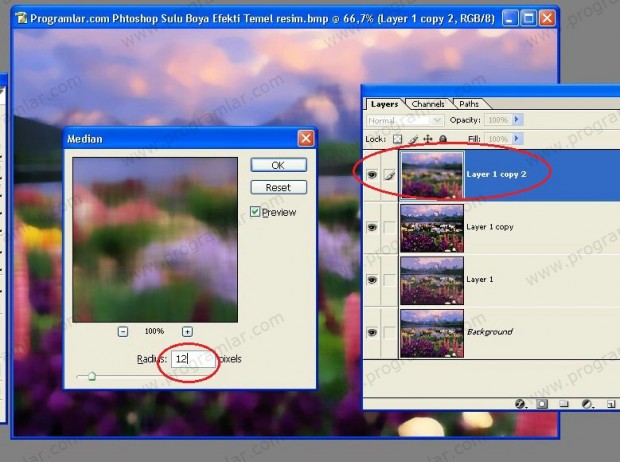Click the 'Opacity:' label in Layers panel
The image size is (620, 462).
pyautogui.click(x=465, y=120)
